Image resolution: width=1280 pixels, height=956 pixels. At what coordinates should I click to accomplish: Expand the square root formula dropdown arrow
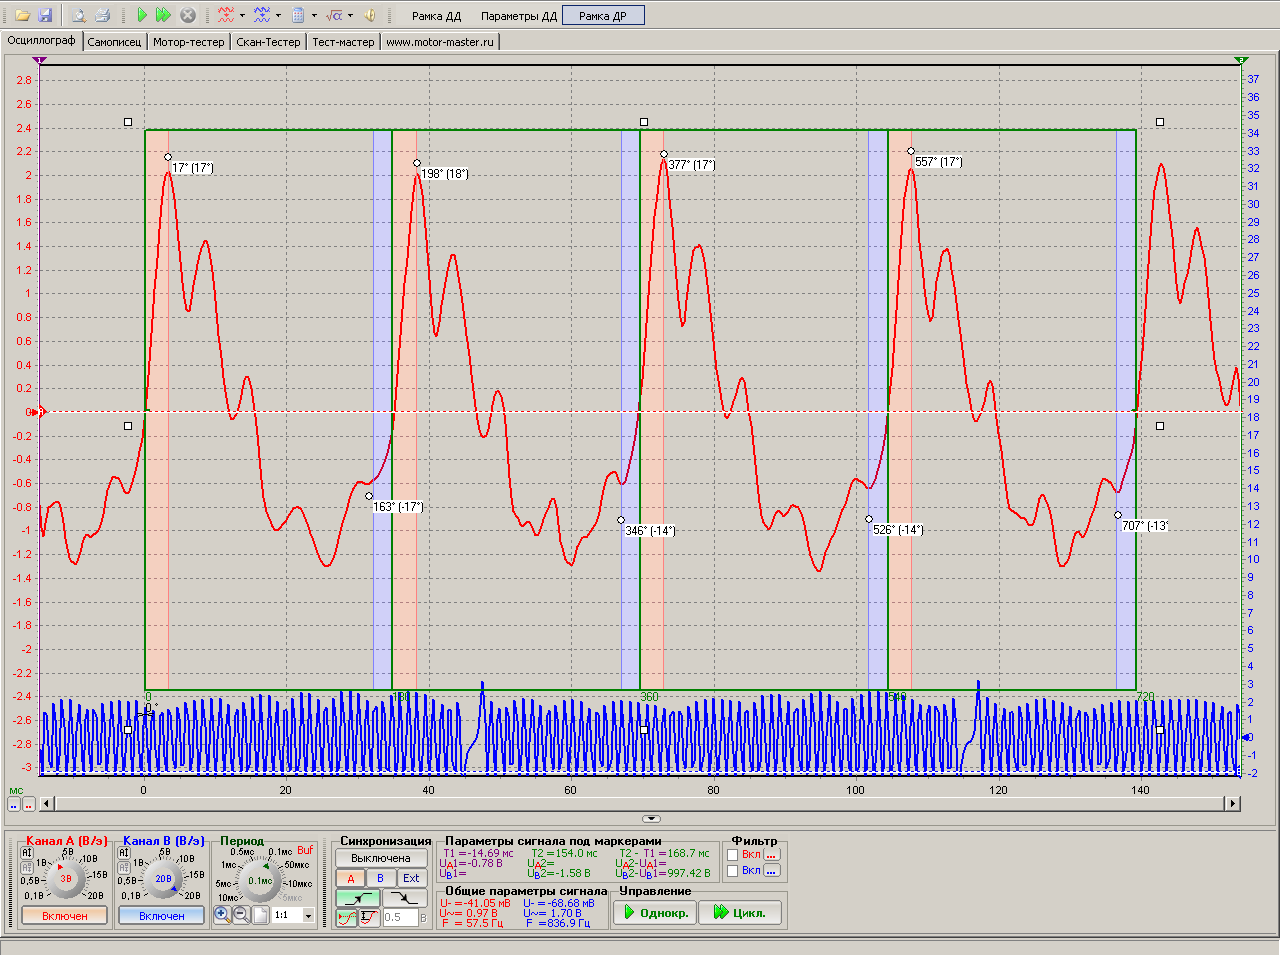tap(350, 15)
